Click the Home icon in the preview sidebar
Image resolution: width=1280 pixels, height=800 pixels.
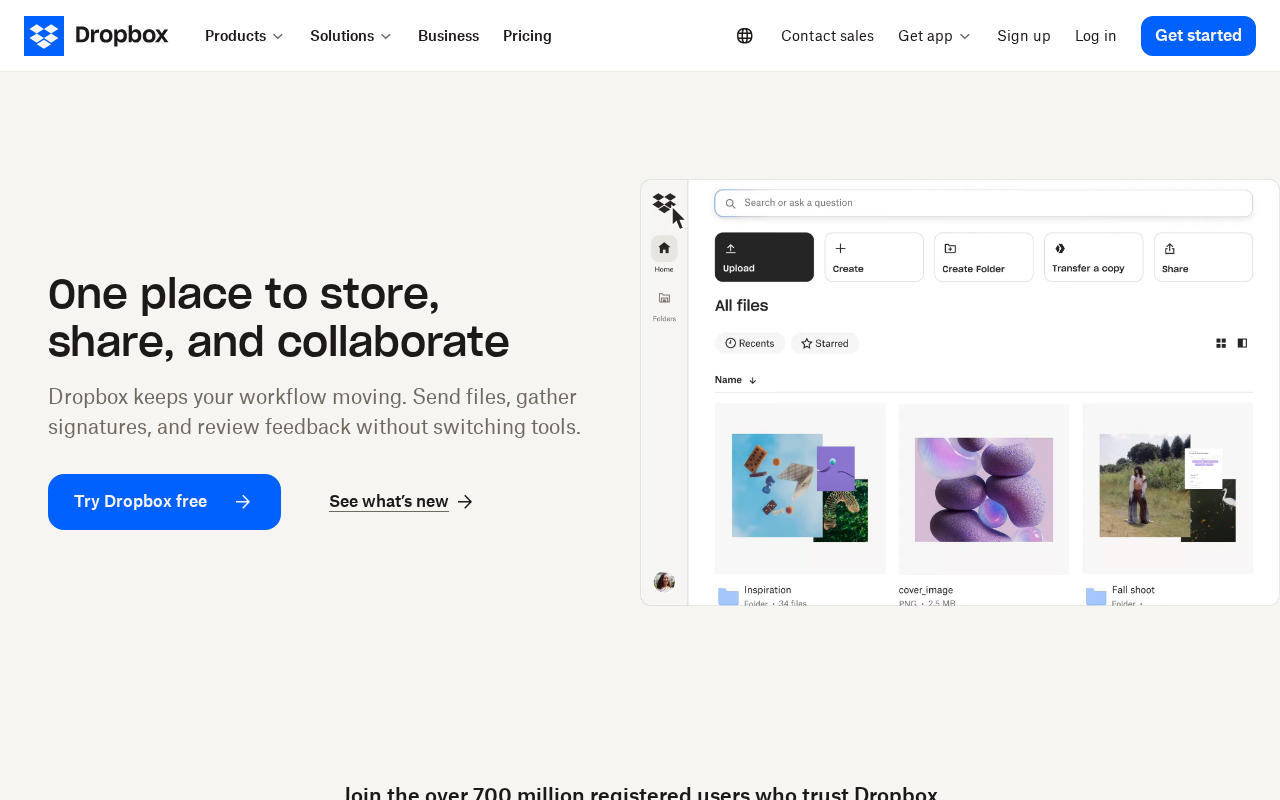[x=664, y=248]
